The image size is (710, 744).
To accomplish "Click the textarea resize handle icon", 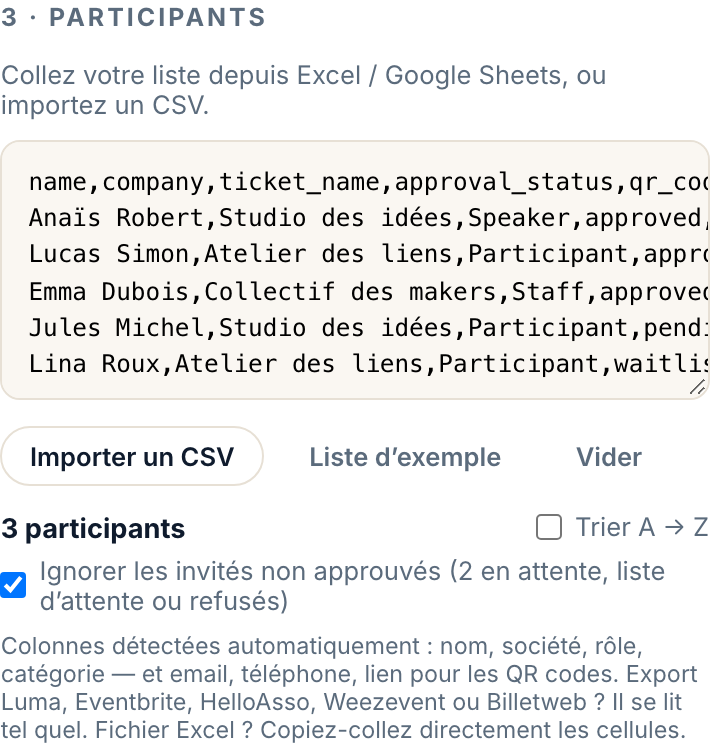I will tap(697, 388).
